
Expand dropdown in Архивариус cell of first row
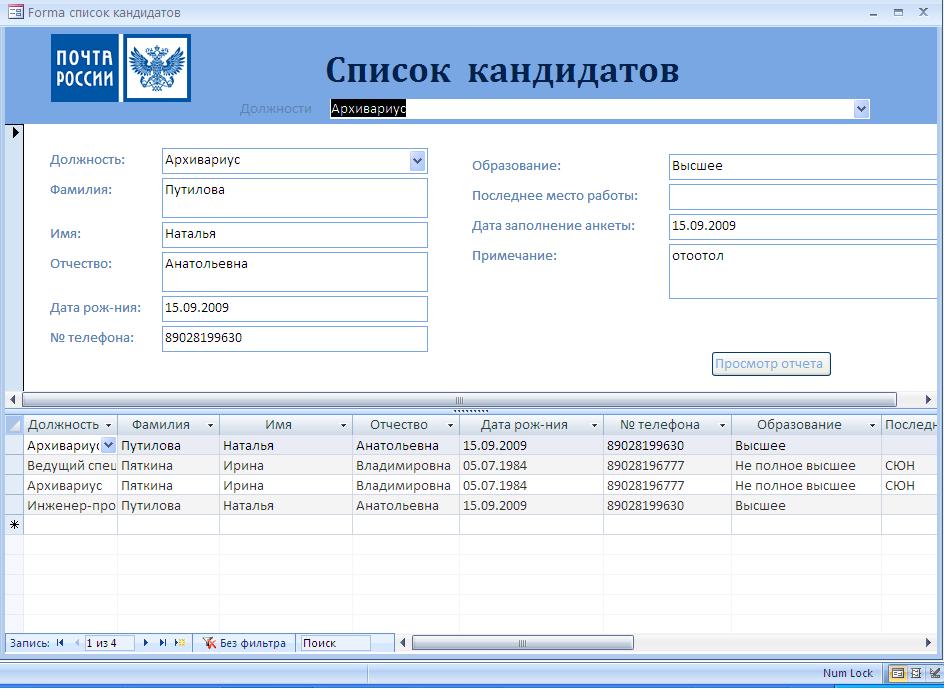[108, 445]
